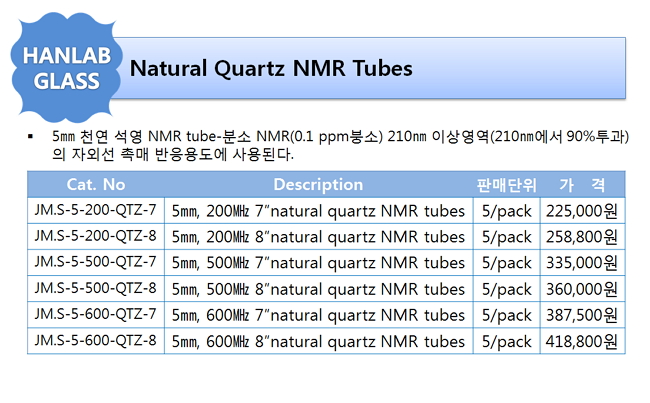Select cell 'JM.S-5-500-QTZ-7'
This screenshot has height=403, width=650.
coord(95,262)
